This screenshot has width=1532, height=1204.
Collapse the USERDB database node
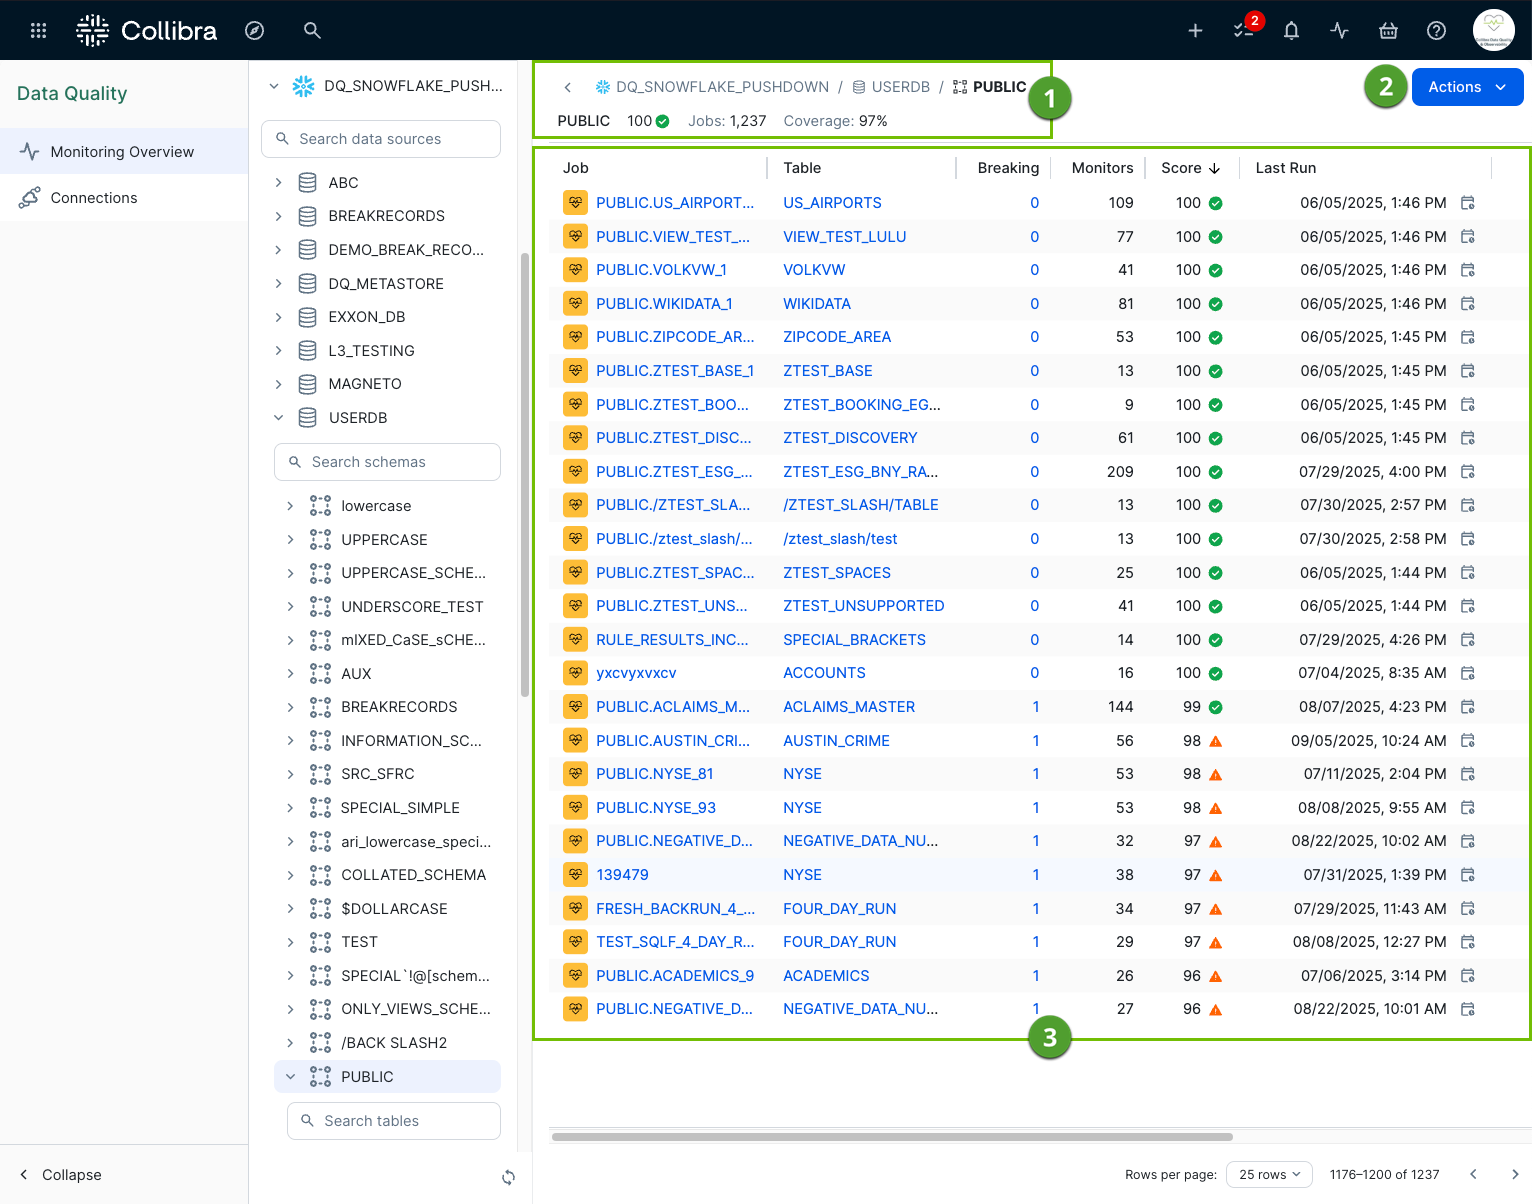point(278,417)
